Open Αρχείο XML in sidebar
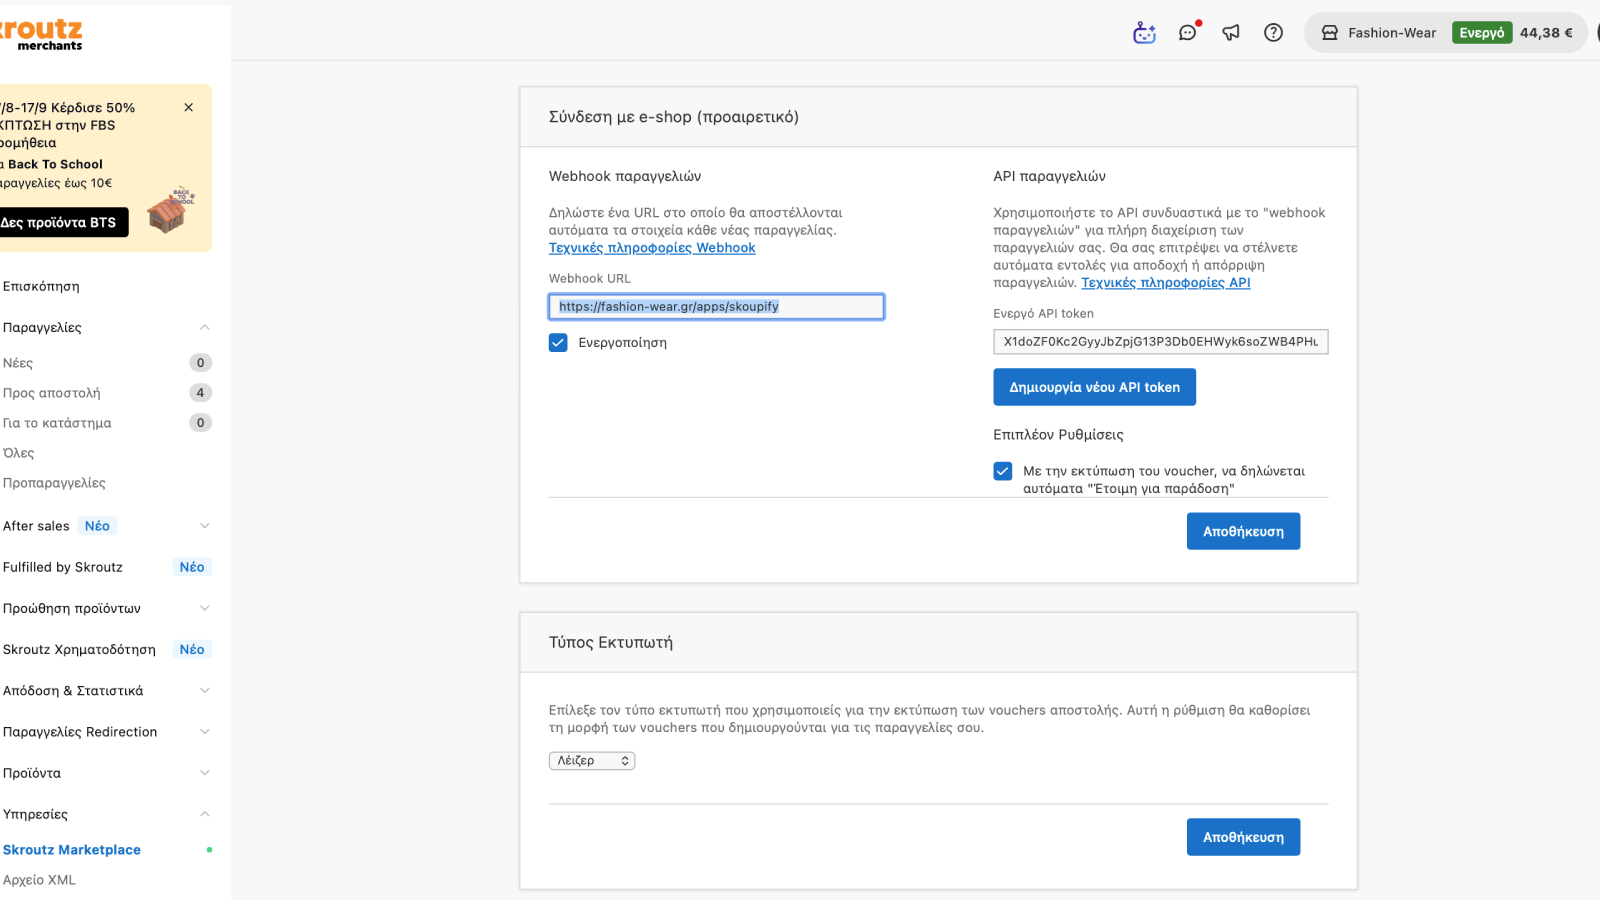 click(x=39, y=880)
